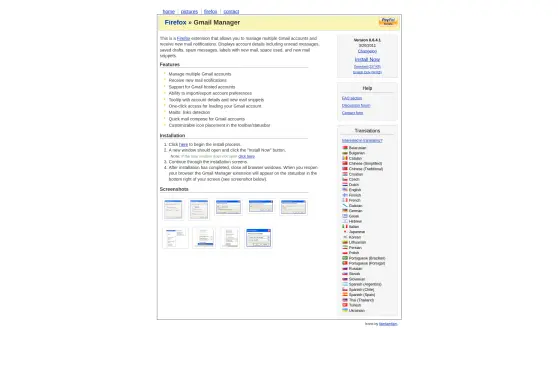Click the Greek flag icon
Viewport: 558px width, 382px height.
[x=345, y=216]
